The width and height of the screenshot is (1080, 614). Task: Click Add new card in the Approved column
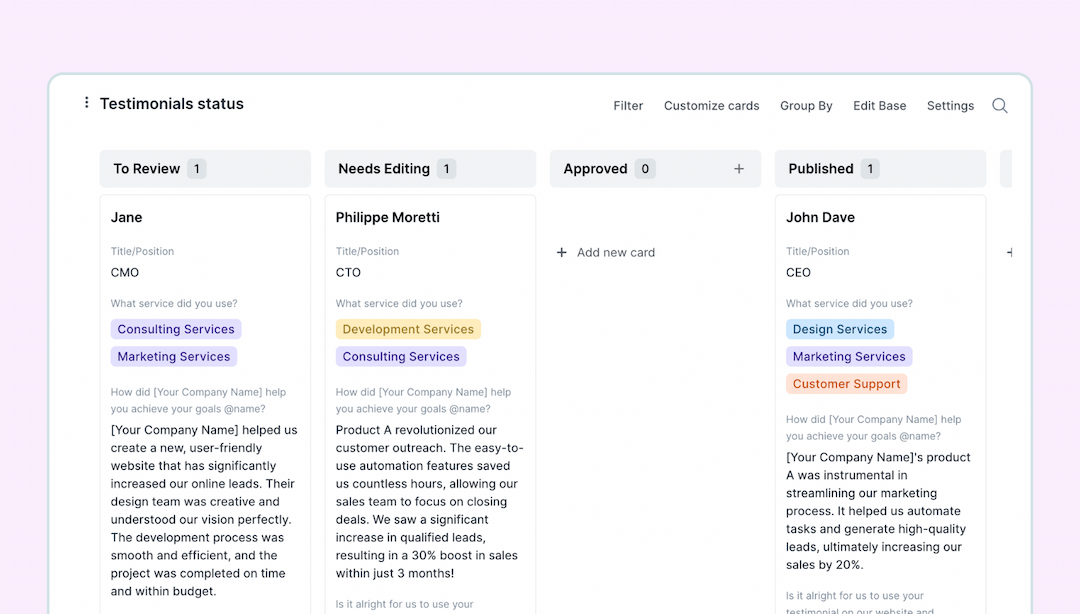615,252
